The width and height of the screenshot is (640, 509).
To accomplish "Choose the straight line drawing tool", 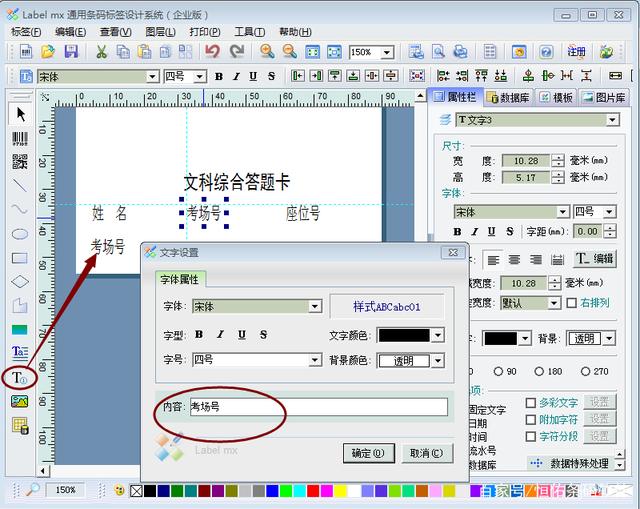I will [x=20, y=185].
